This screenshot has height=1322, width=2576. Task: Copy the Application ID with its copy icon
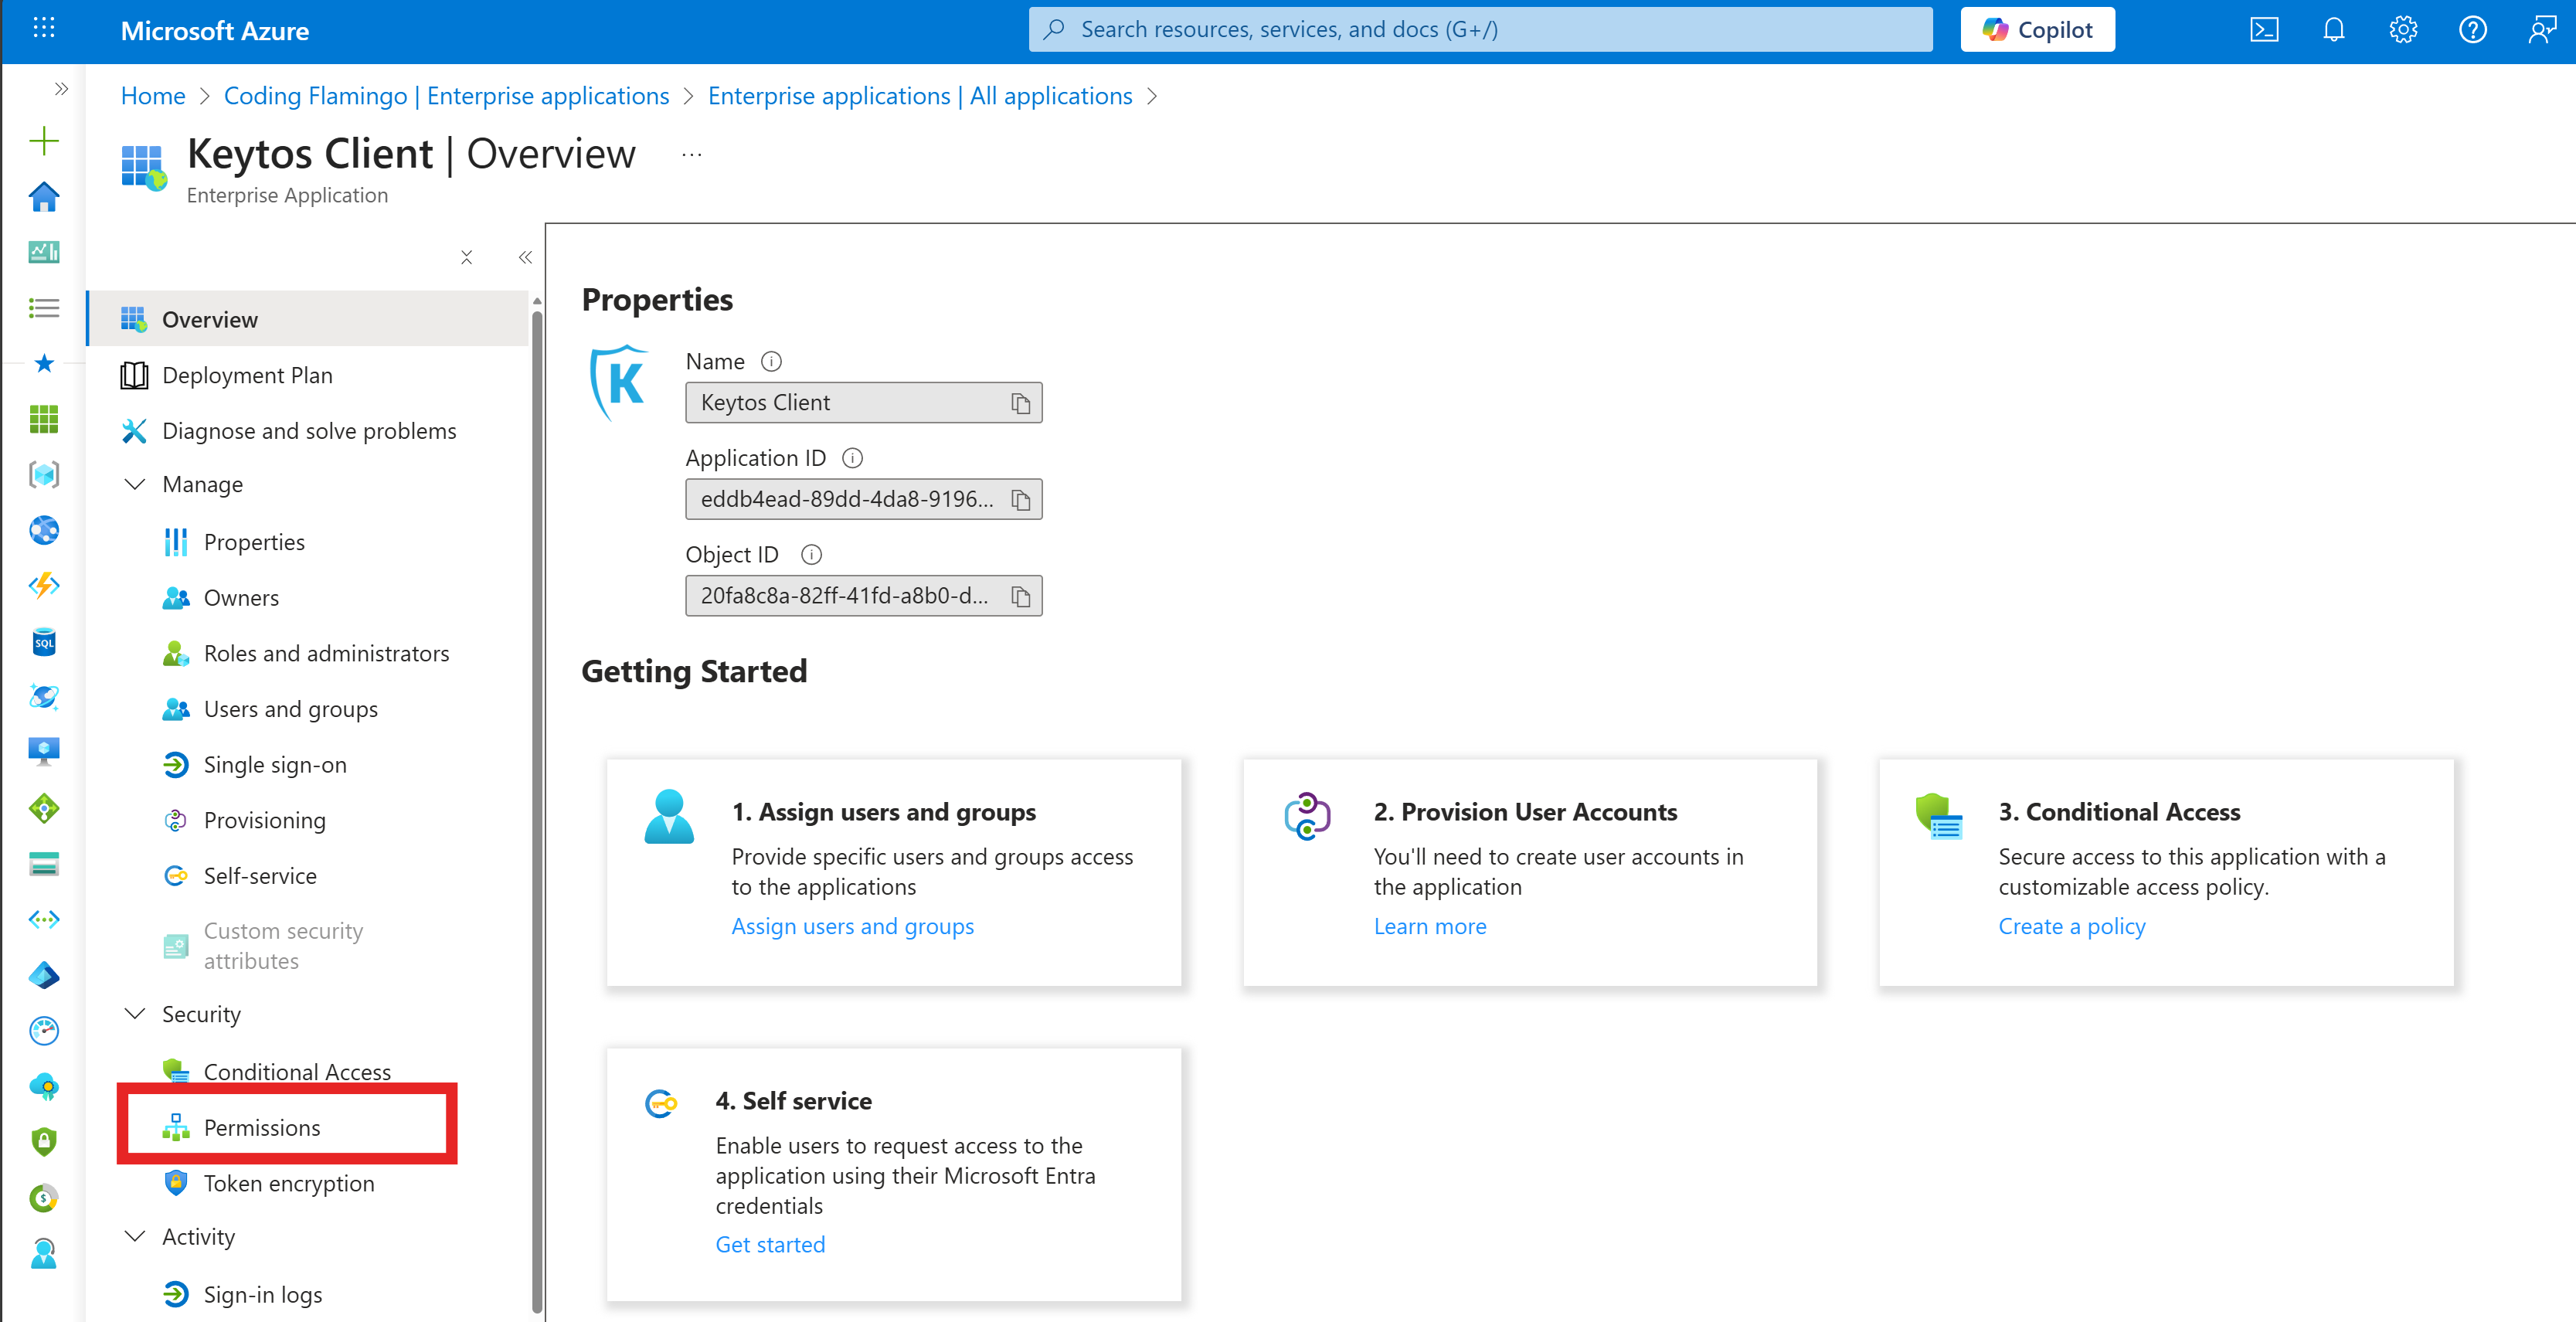pos(1021,499)
